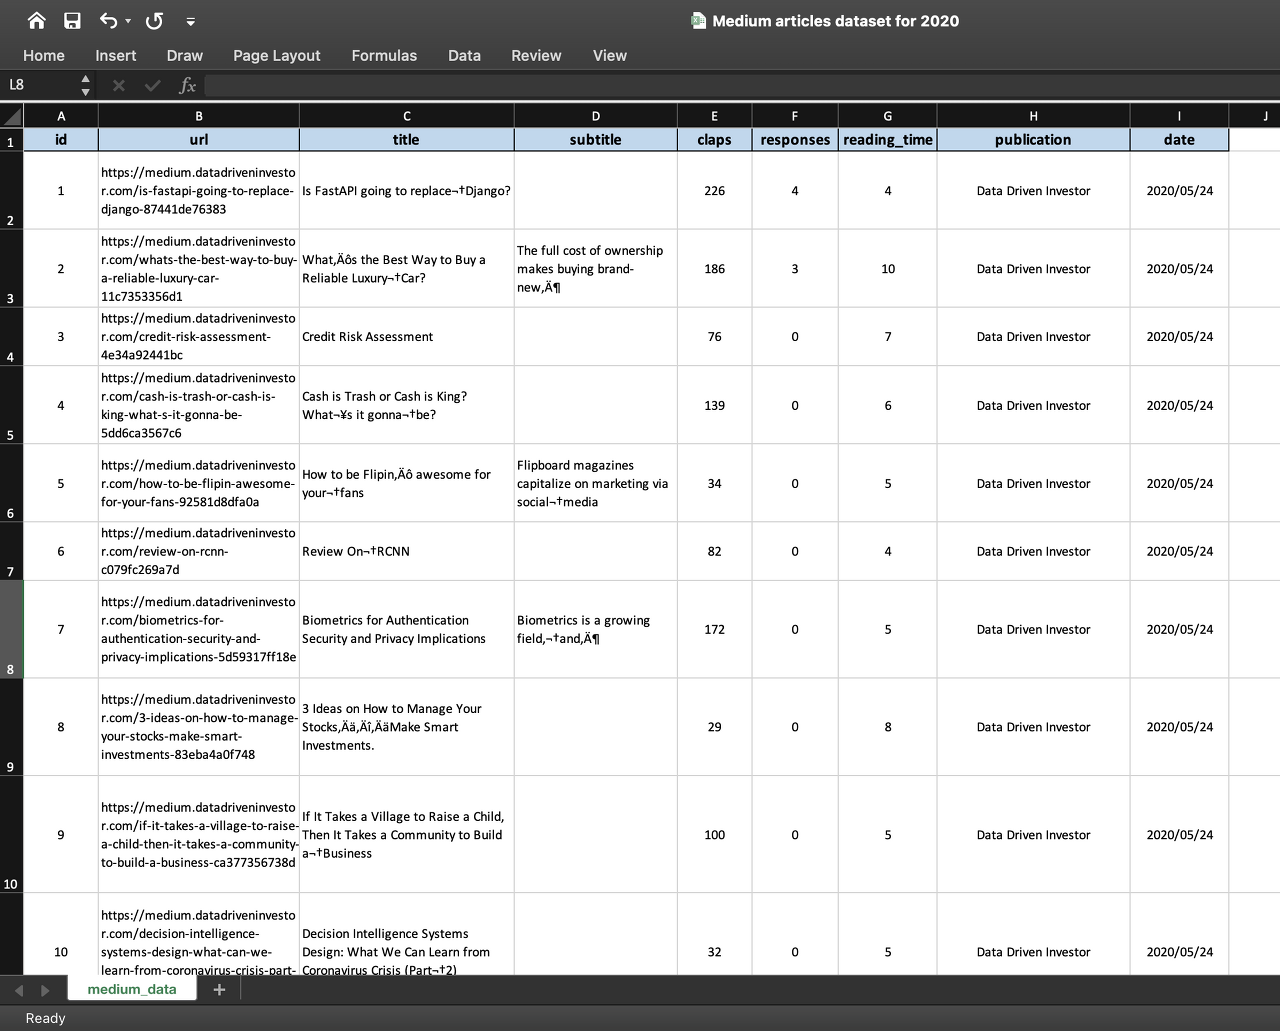Screen dimensions: 1280x1031
Task: Select column H header
Action: (x=1033, y=116)
